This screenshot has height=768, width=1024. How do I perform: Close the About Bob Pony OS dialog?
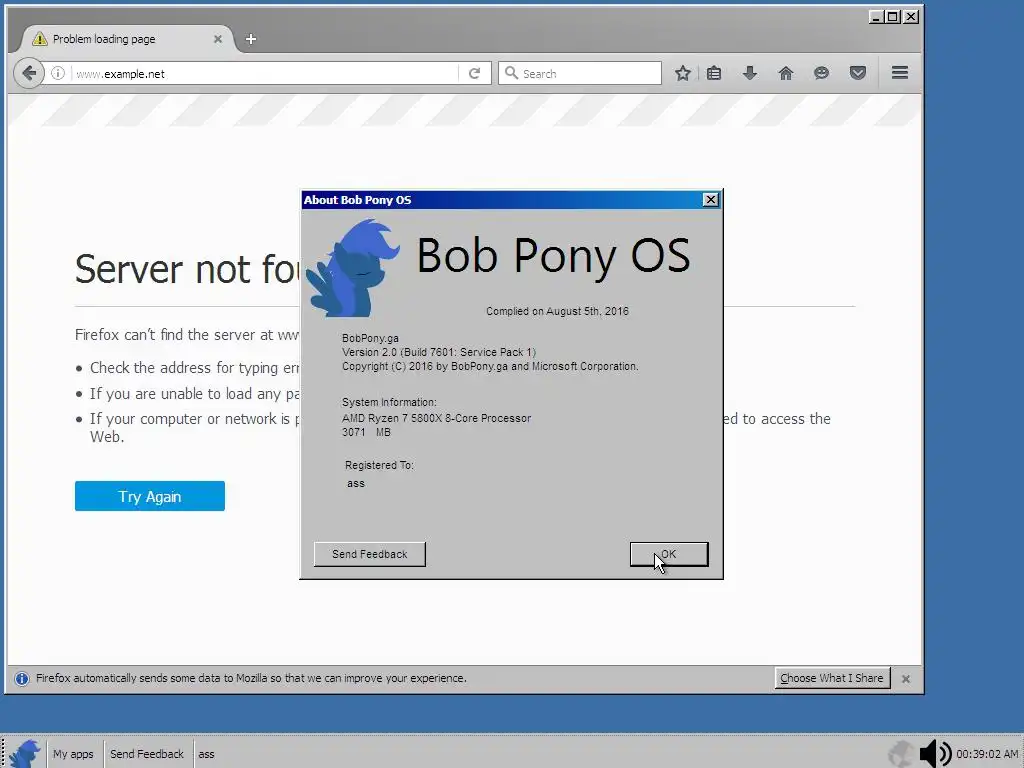point(711,200)
